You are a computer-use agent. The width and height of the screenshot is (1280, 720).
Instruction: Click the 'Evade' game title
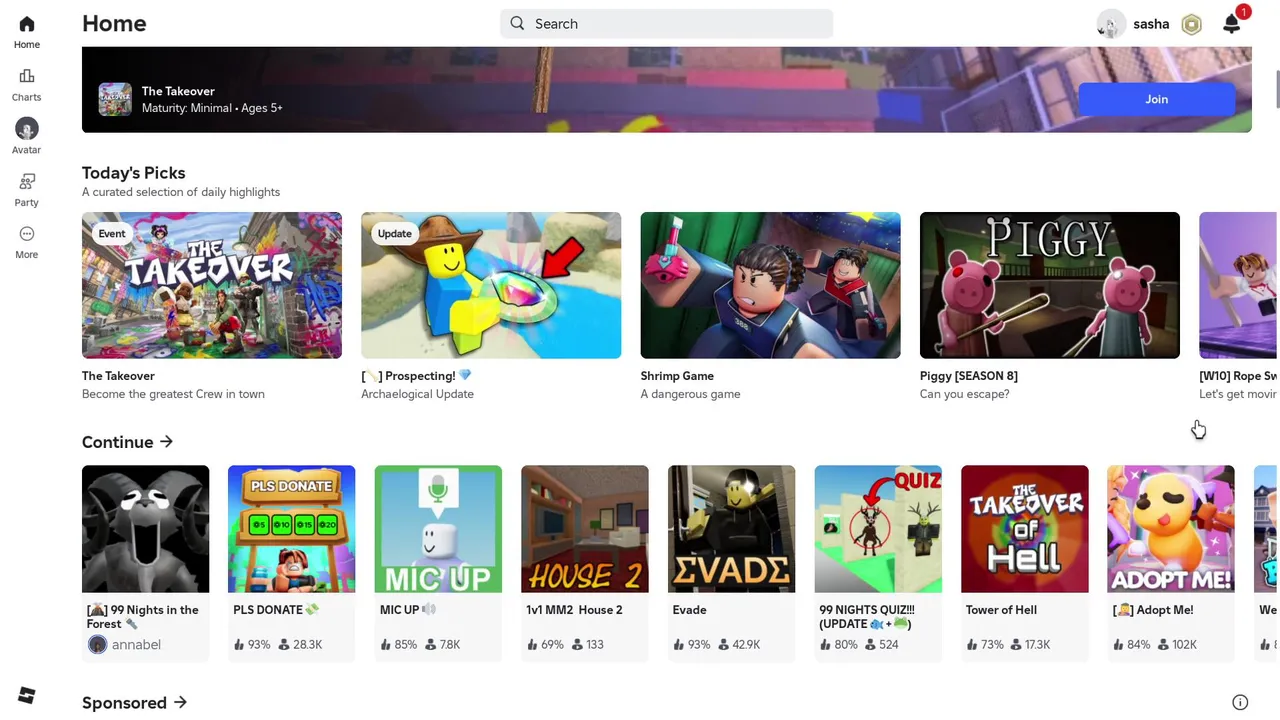690,610
